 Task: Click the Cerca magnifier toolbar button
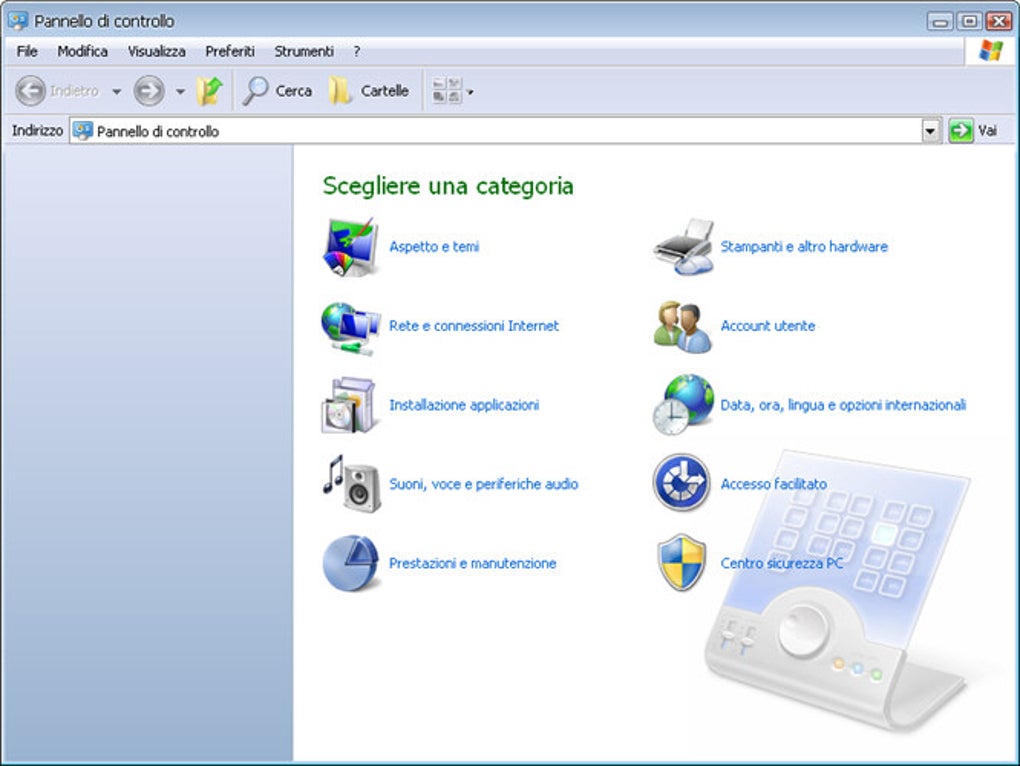(278, 91)
